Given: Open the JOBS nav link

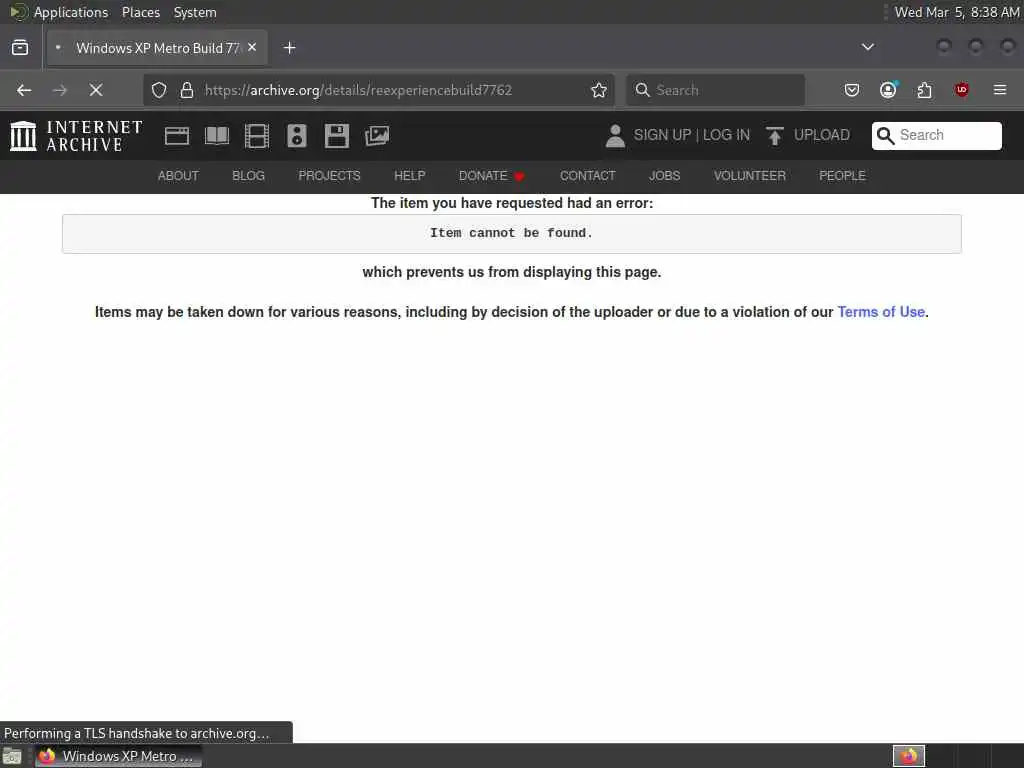Looking at the screenshot, I should click(664, 176).
